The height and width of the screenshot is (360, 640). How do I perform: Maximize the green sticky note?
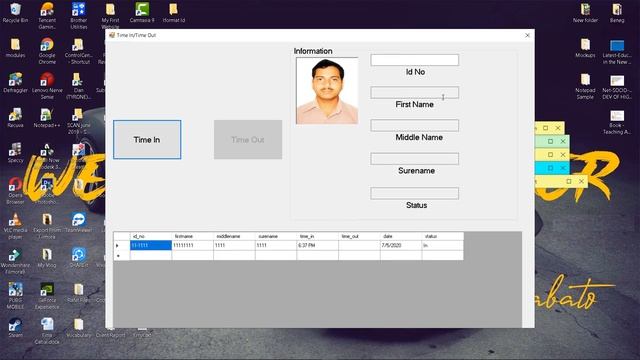[550, 141]
